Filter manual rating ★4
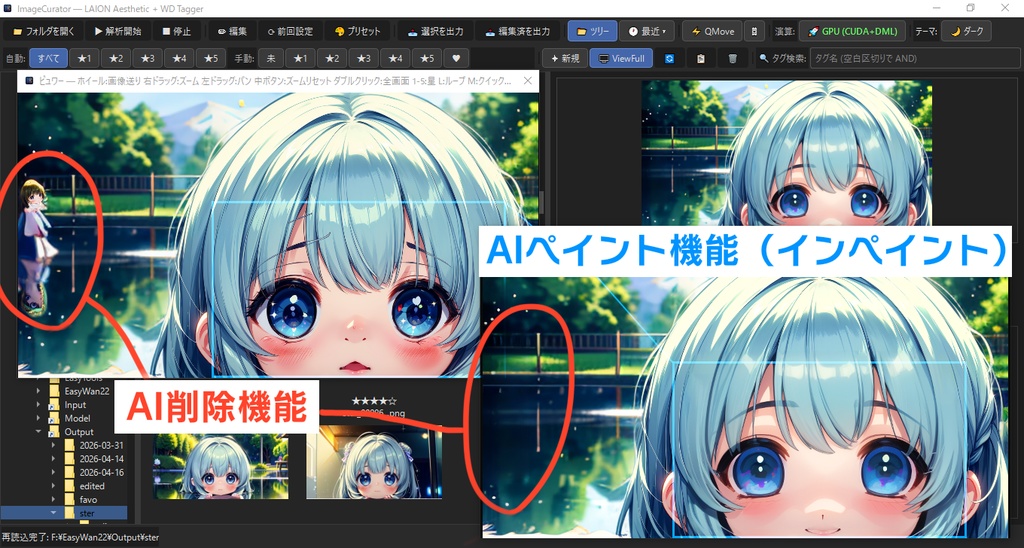 pos(395,58)
